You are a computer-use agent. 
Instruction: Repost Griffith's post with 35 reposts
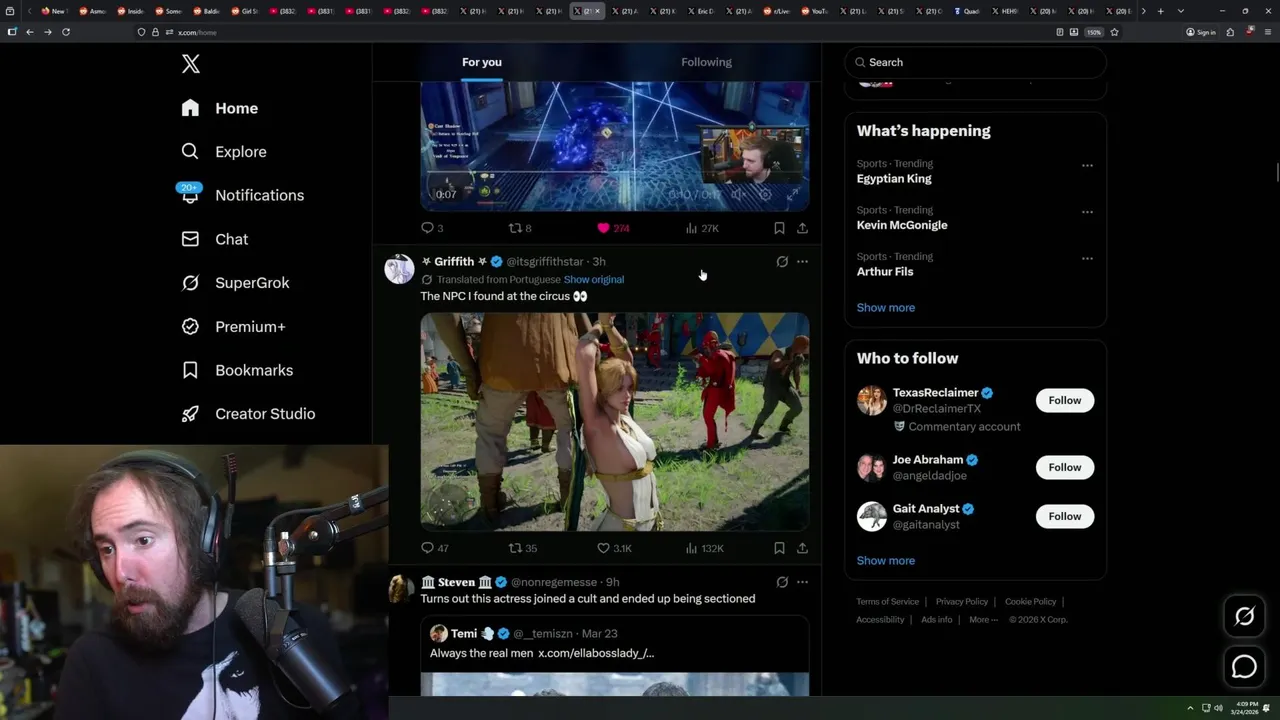tap(523, 548)
